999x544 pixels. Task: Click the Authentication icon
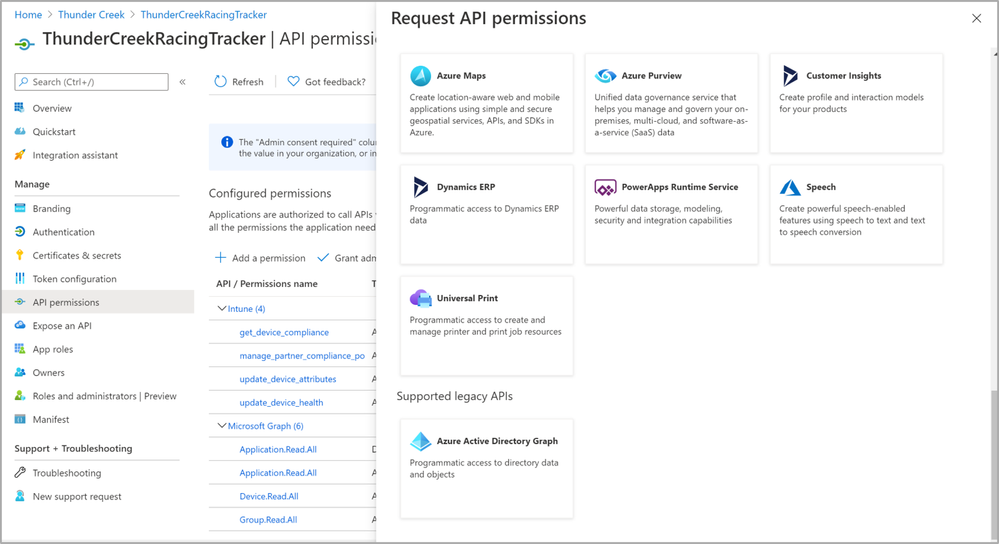(x=20, y=232)
